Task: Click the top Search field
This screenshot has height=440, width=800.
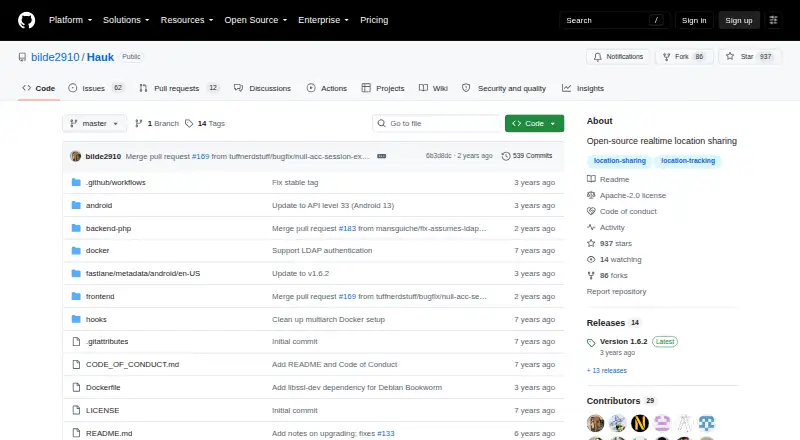Action: 614,20
